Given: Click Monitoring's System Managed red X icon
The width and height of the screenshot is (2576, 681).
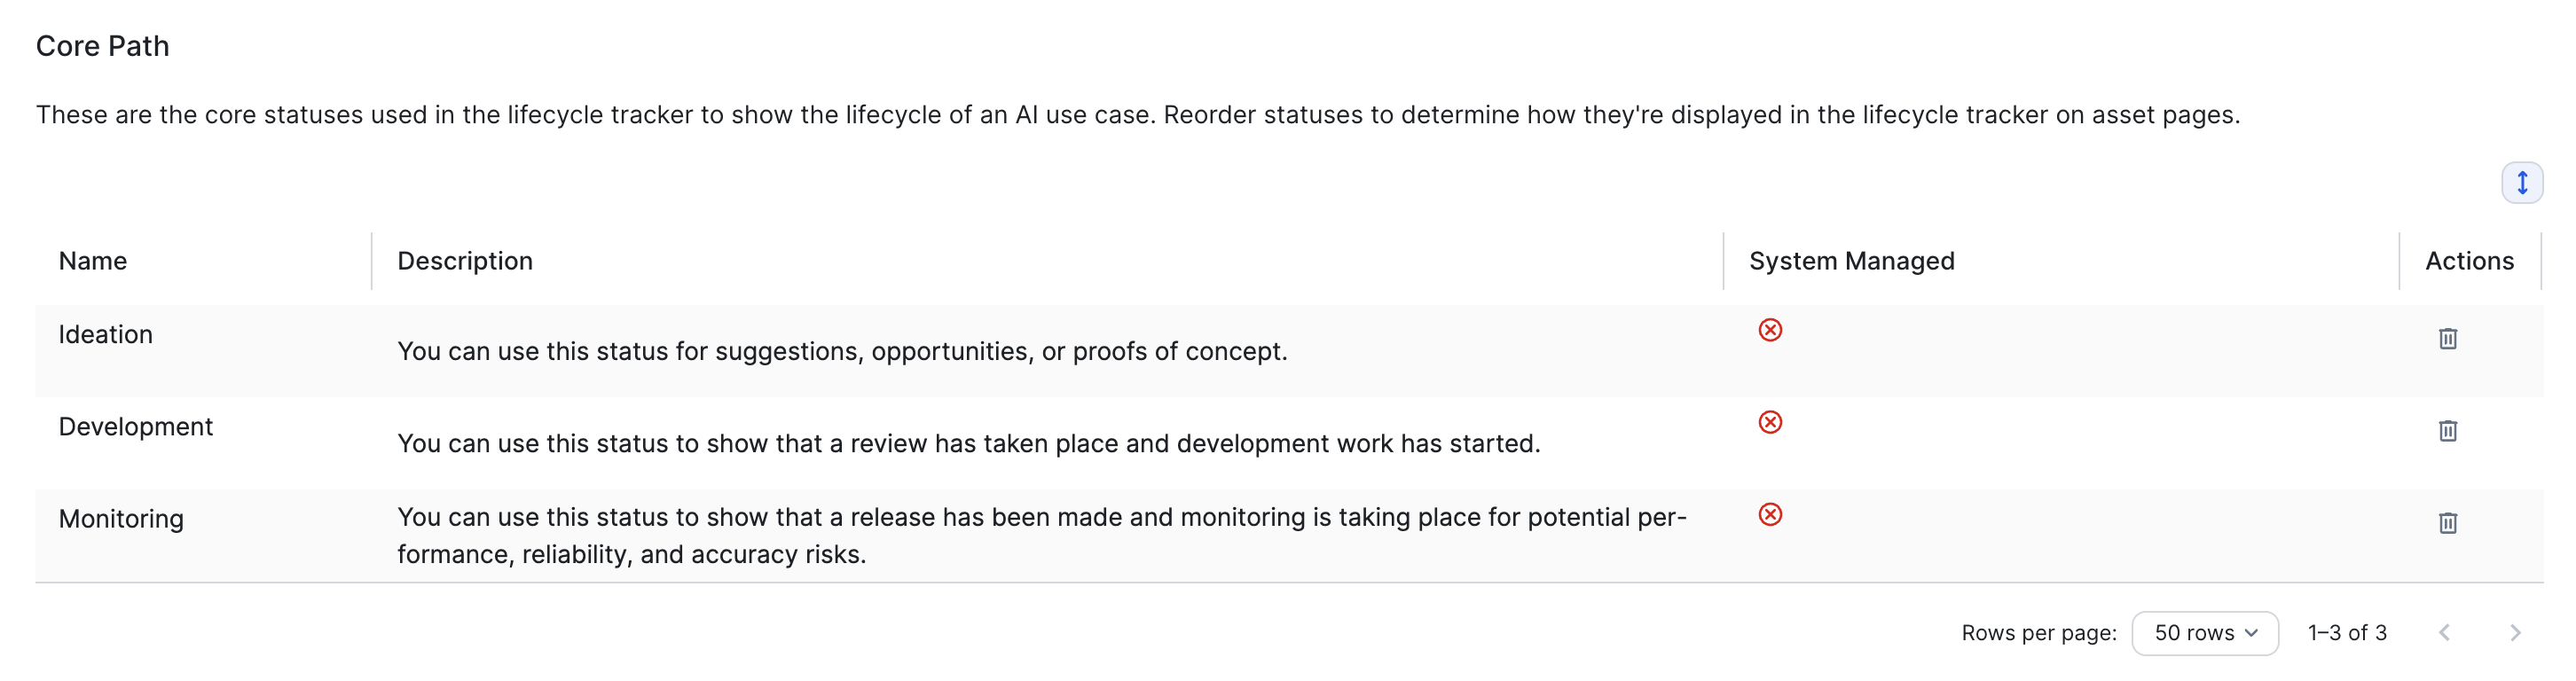Looking at the screenshot, I should pyautogui.click(x=1770, y=514).
